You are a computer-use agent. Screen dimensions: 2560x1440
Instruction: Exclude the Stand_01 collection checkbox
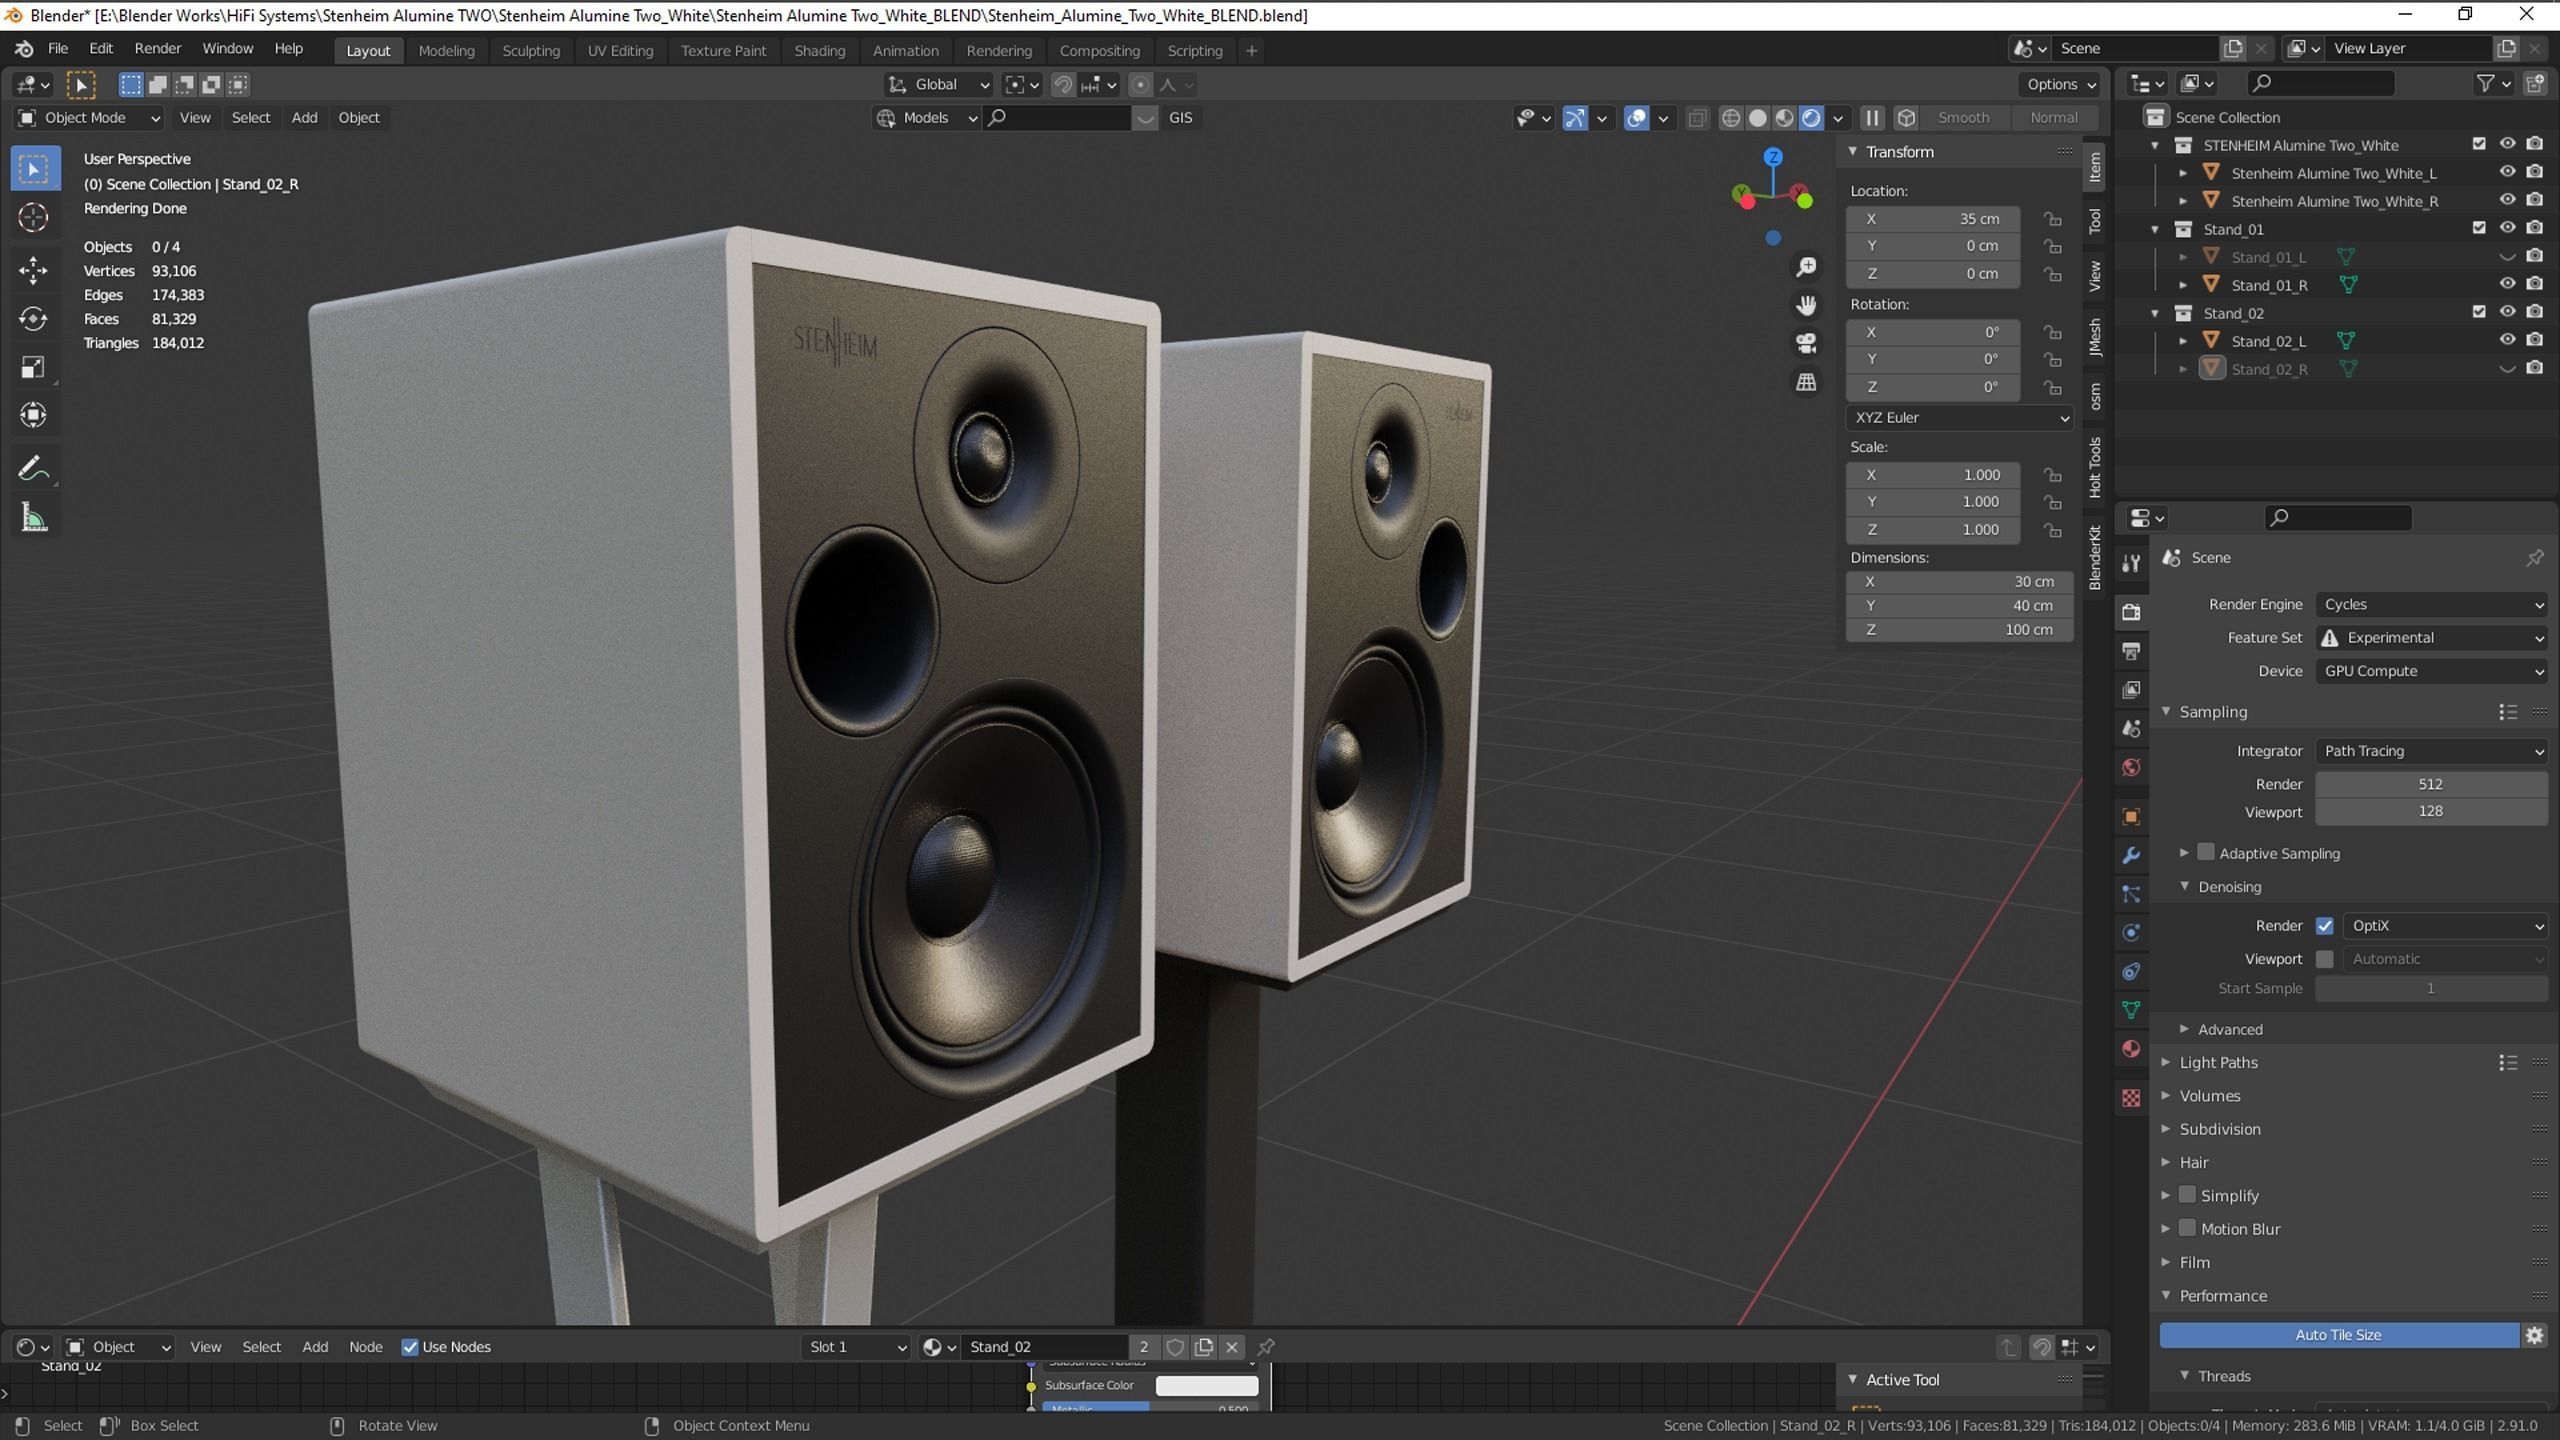[x=2478, y=228]
